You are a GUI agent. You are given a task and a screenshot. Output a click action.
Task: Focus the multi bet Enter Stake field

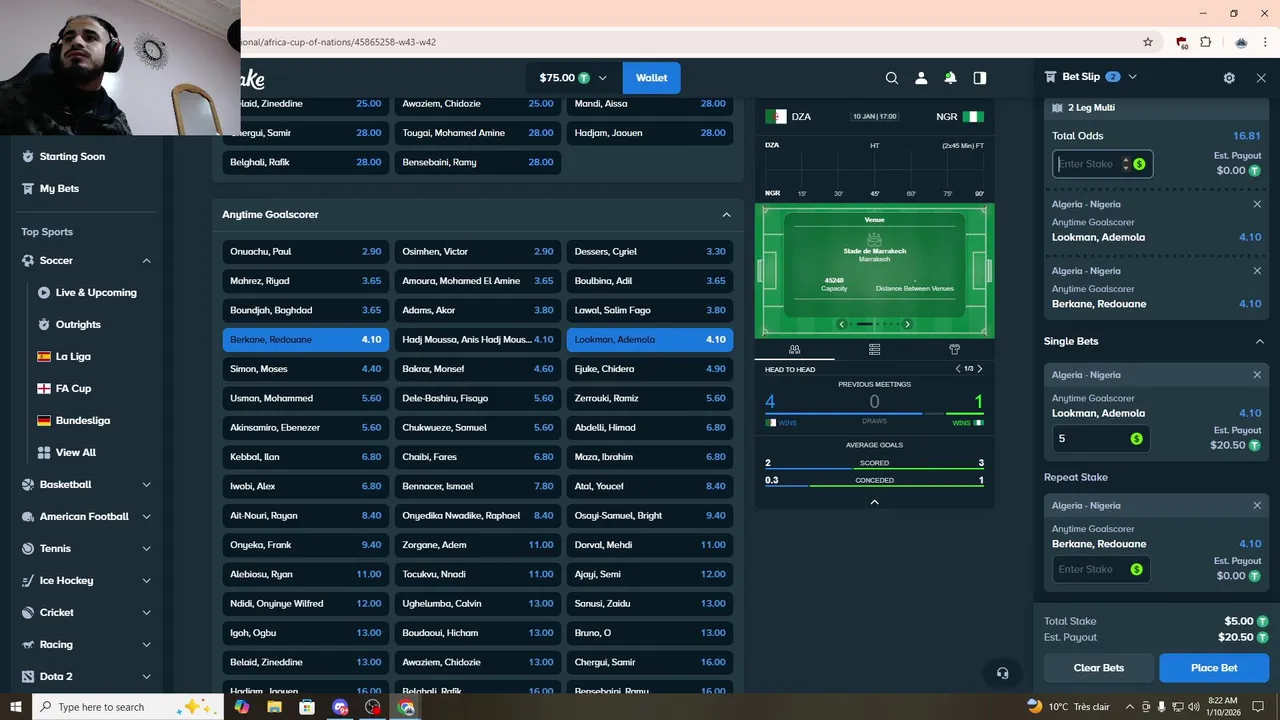click(1102, 164)
